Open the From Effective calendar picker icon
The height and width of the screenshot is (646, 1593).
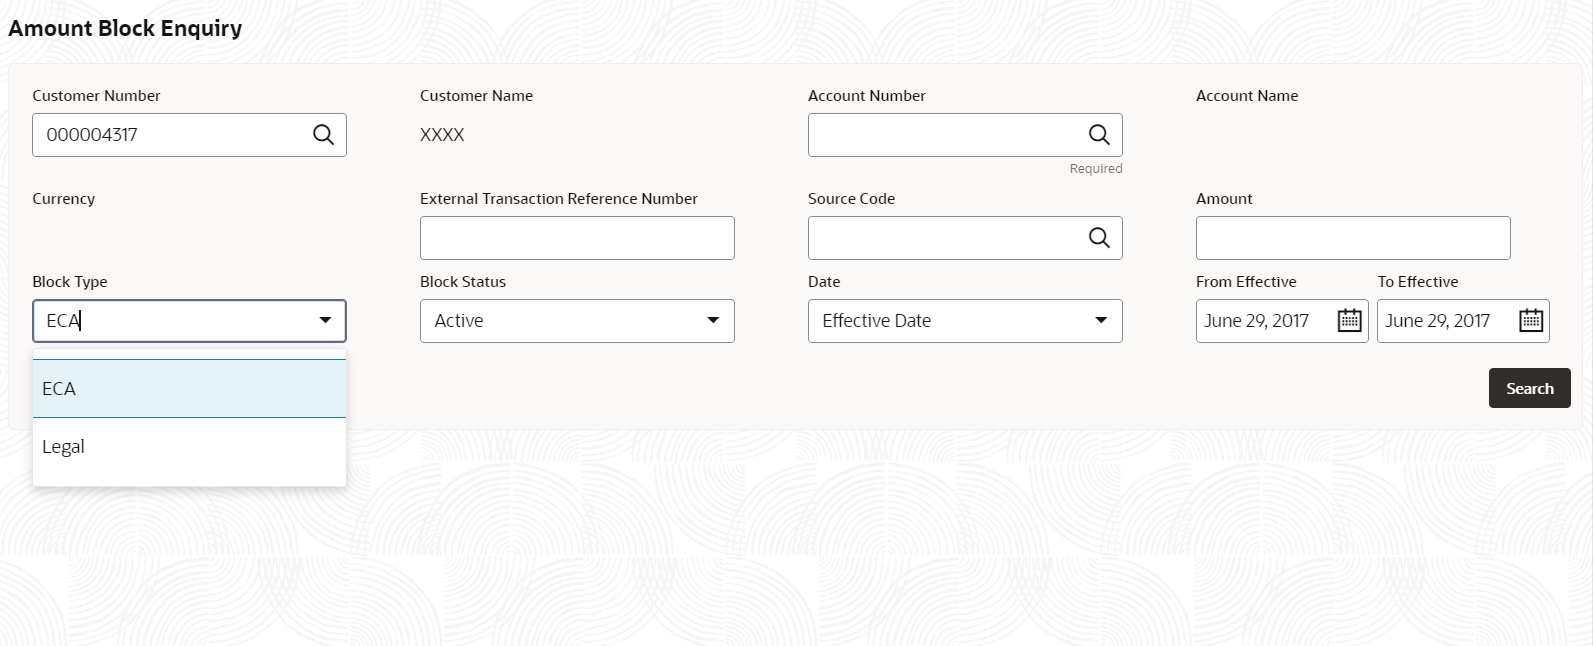(1350, 321)
